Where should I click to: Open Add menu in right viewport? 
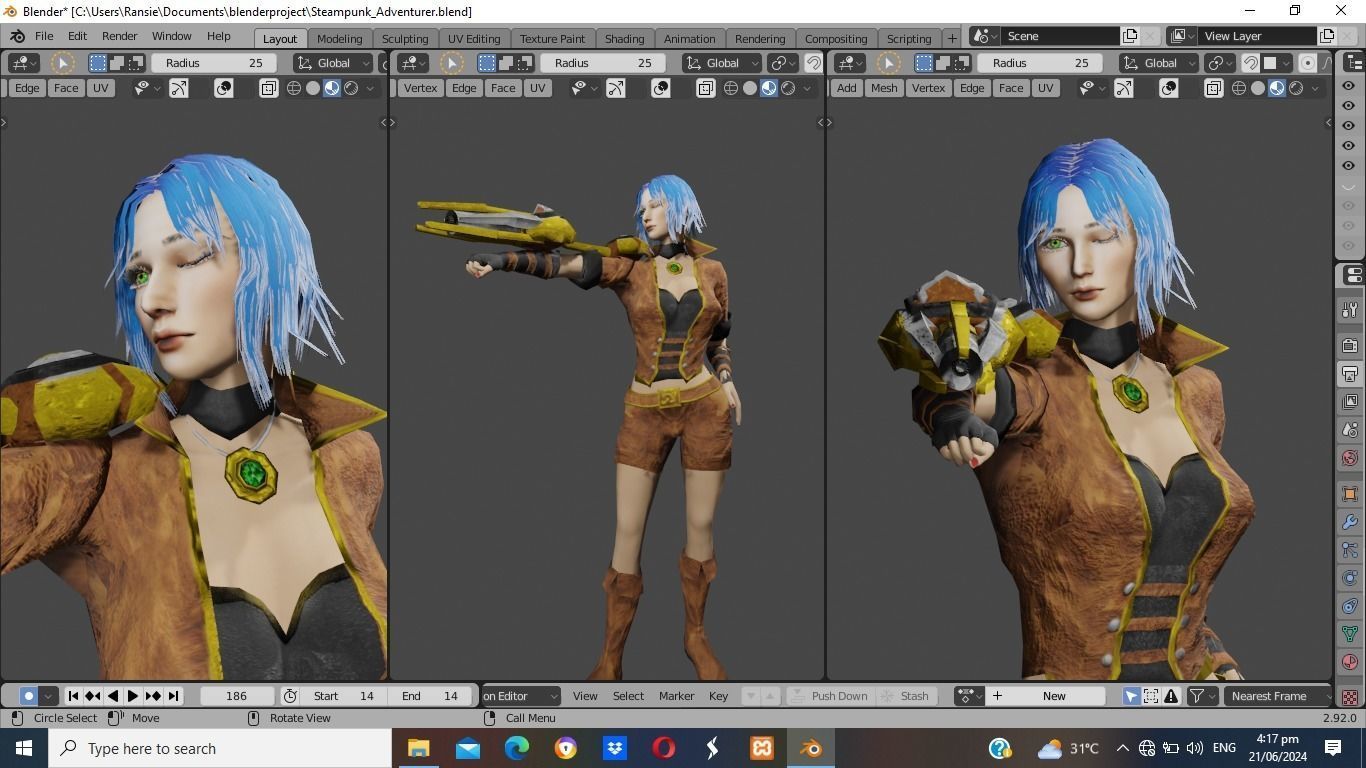tap(846, 88)
